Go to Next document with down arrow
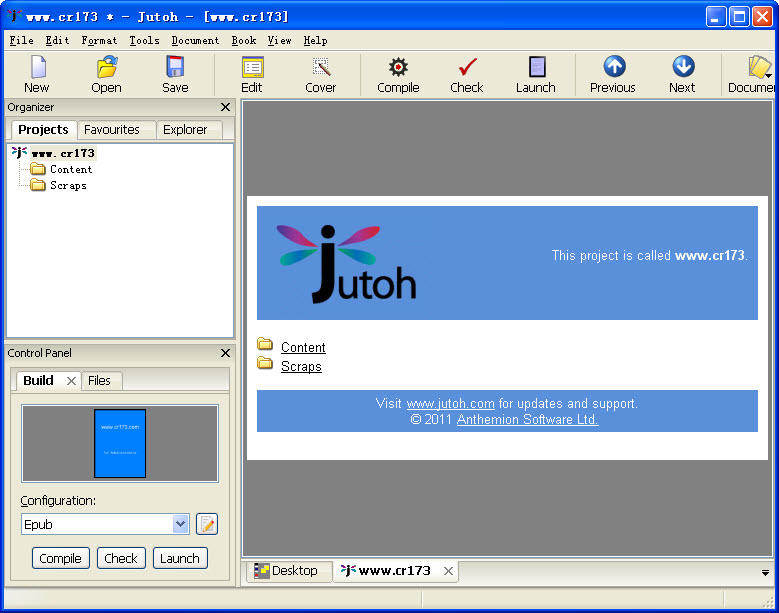The height and width of the screenshot is (613, 779). coord(683,67)
